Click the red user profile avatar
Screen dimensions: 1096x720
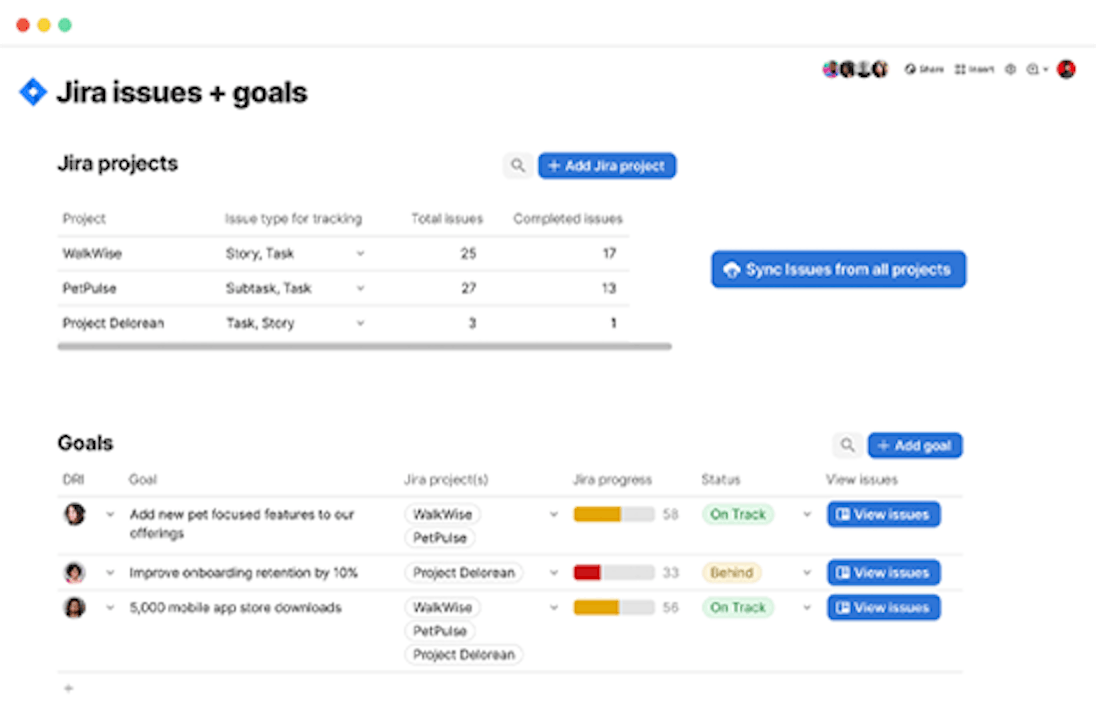coord(1066,69)
